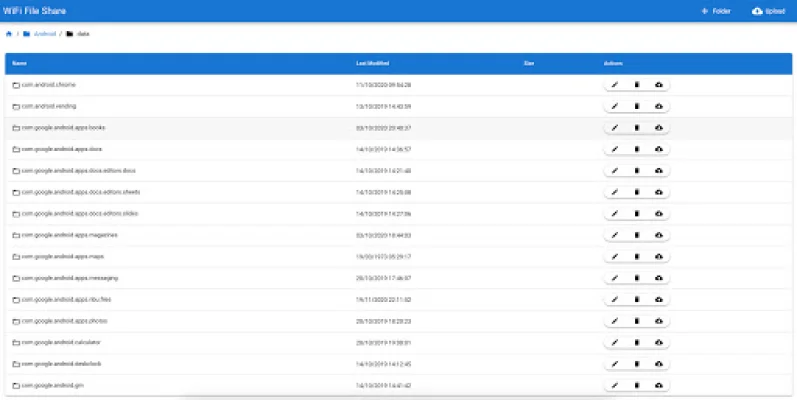Viewport: 797px width, 400px height.
Task: Download com.google.android.apps.docs.editors.sheets folder
Action: pyautogui.click(x=659, y=192)
